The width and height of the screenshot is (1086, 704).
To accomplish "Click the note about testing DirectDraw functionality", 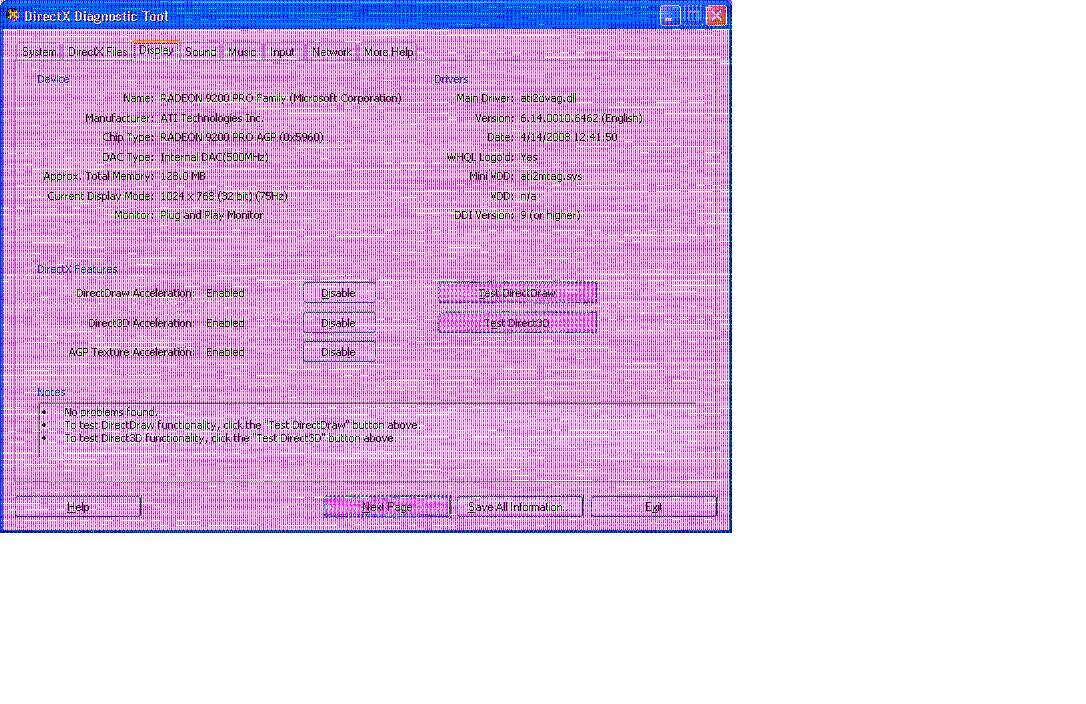I will [x=242, y=425].
